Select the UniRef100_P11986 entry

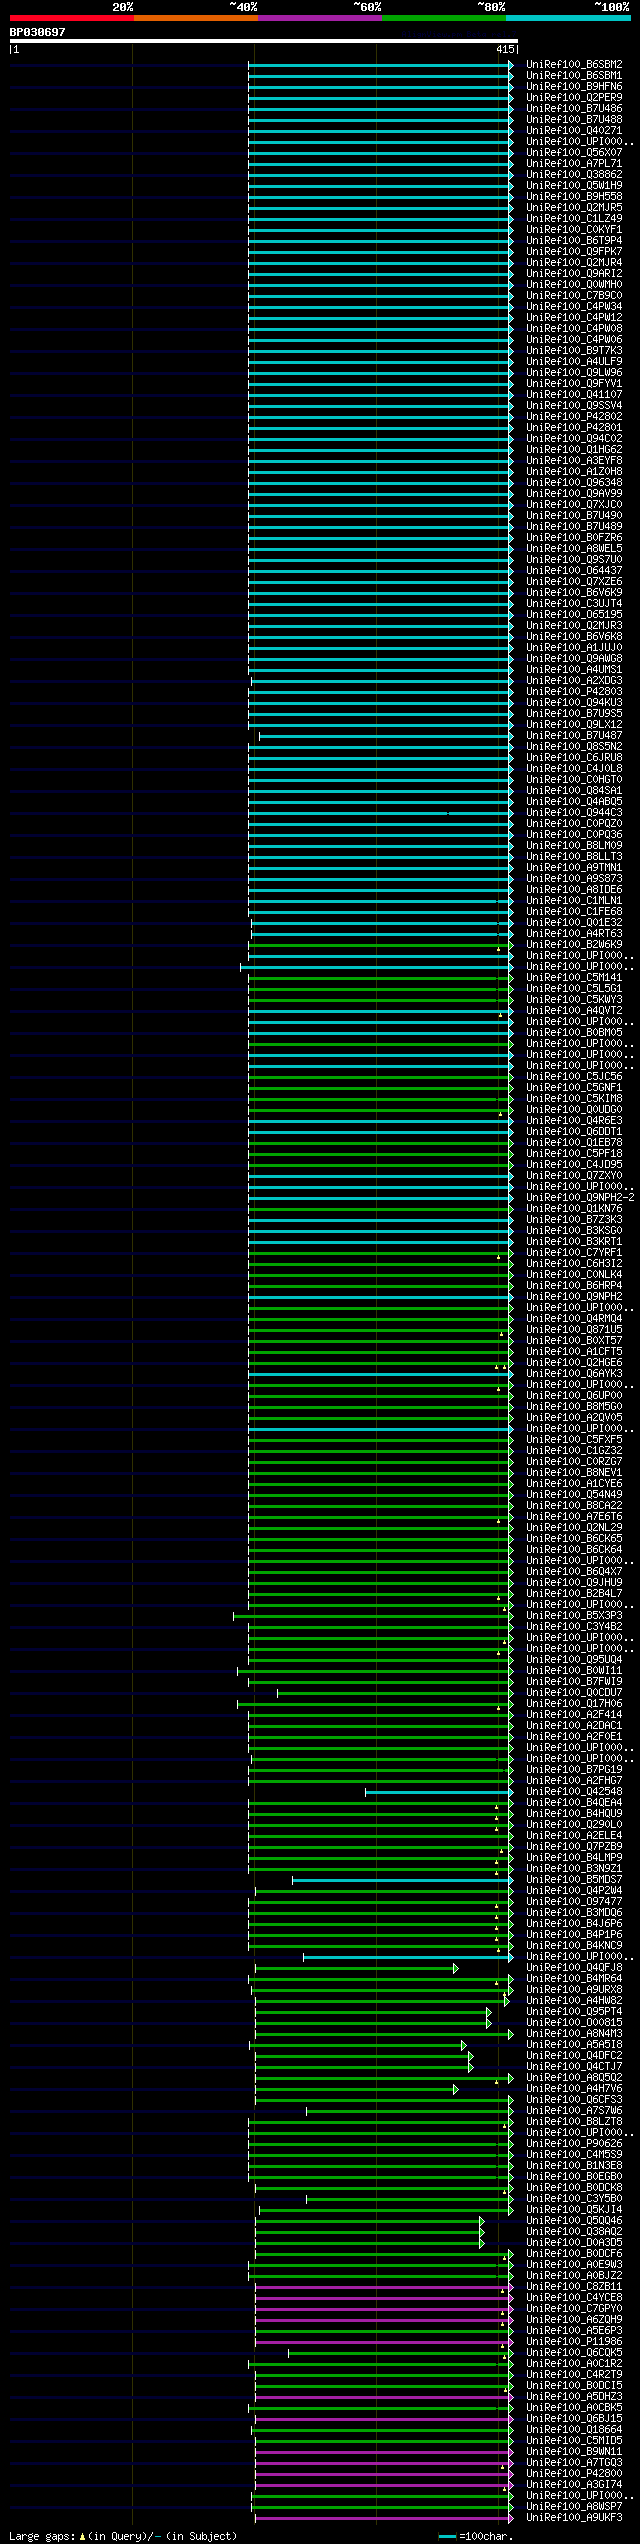coord(574,2341)
